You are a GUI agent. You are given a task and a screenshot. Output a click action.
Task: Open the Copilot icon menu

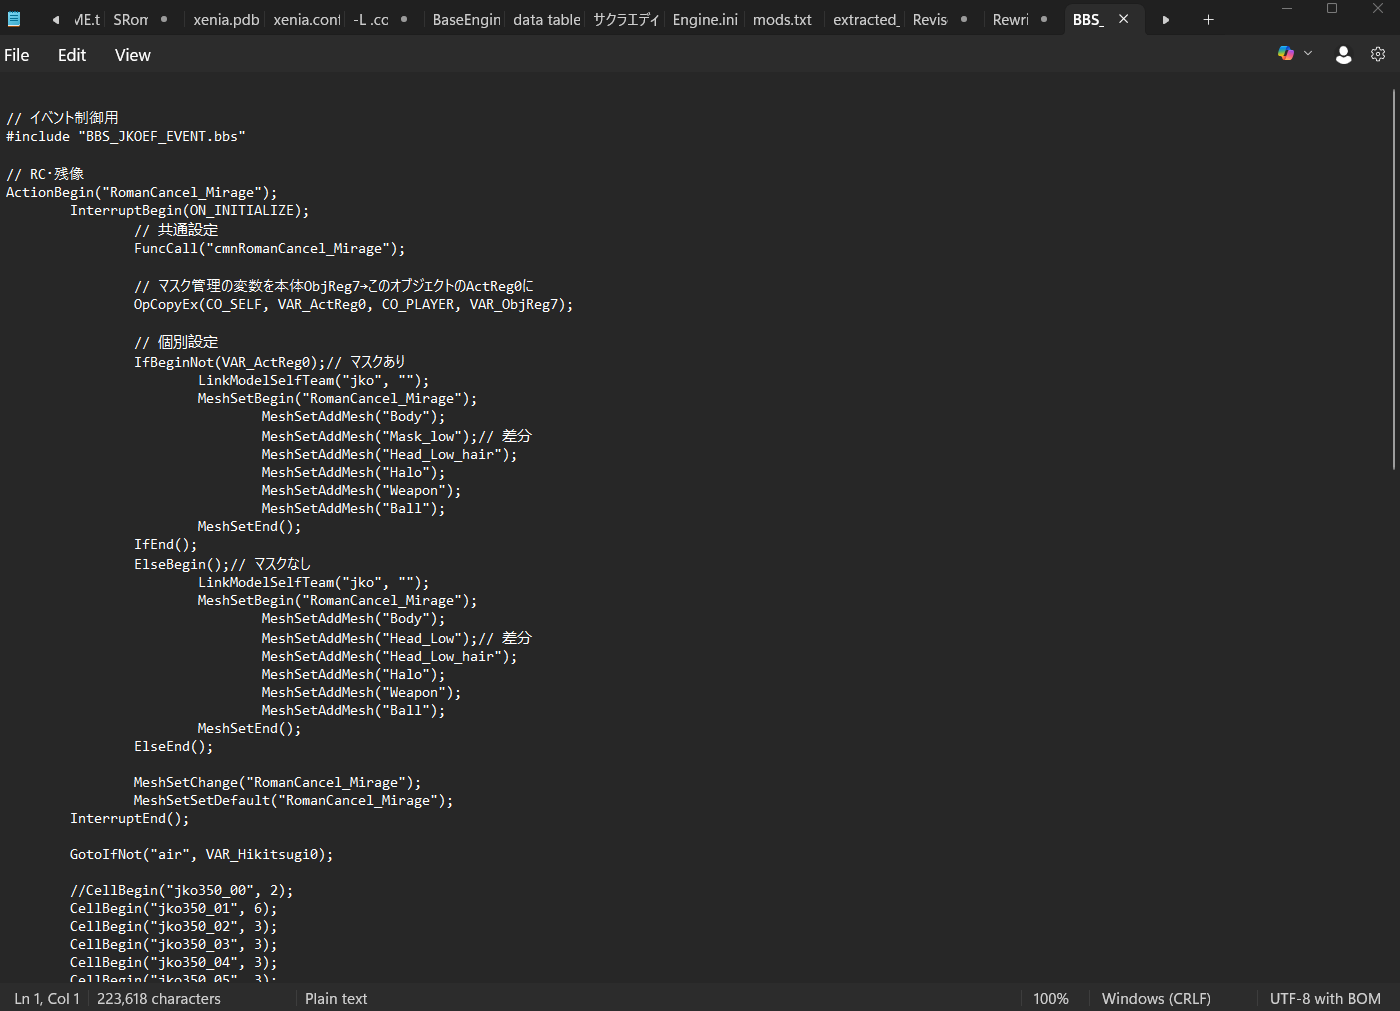click(1286, 54)
